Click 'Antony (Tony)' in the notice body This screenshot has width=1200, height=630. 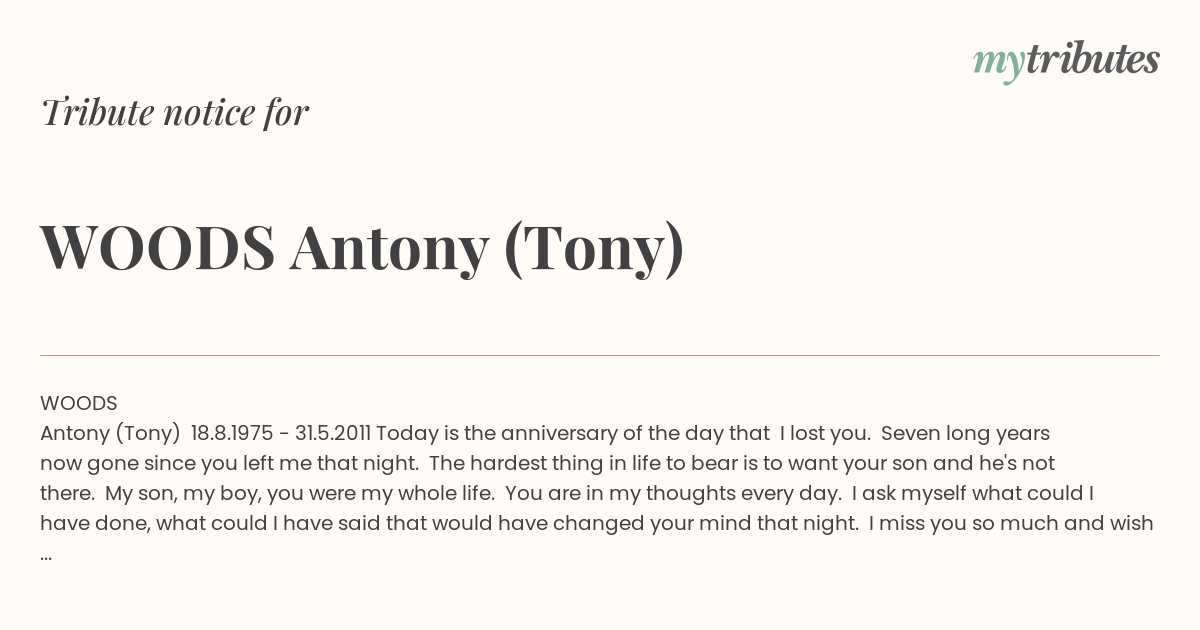click(x=110, y=434)
